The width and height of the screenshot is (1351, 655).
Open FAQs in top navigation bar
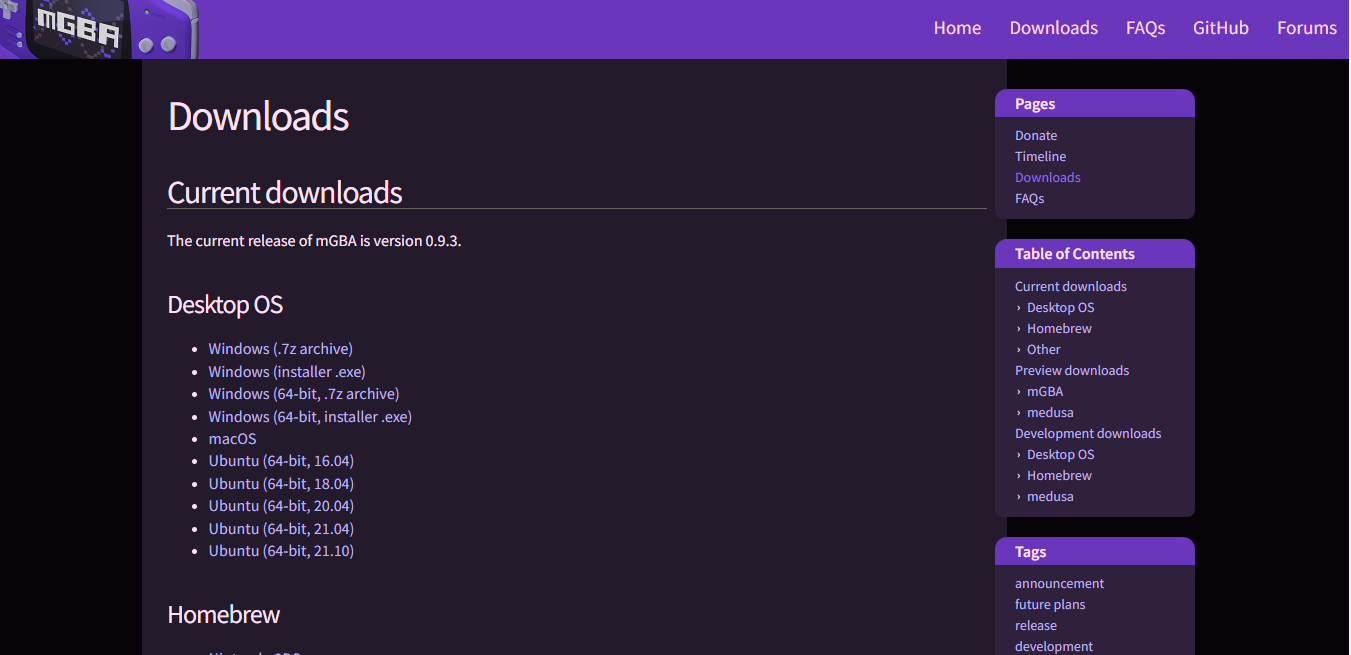click(x=1145, y=28)
